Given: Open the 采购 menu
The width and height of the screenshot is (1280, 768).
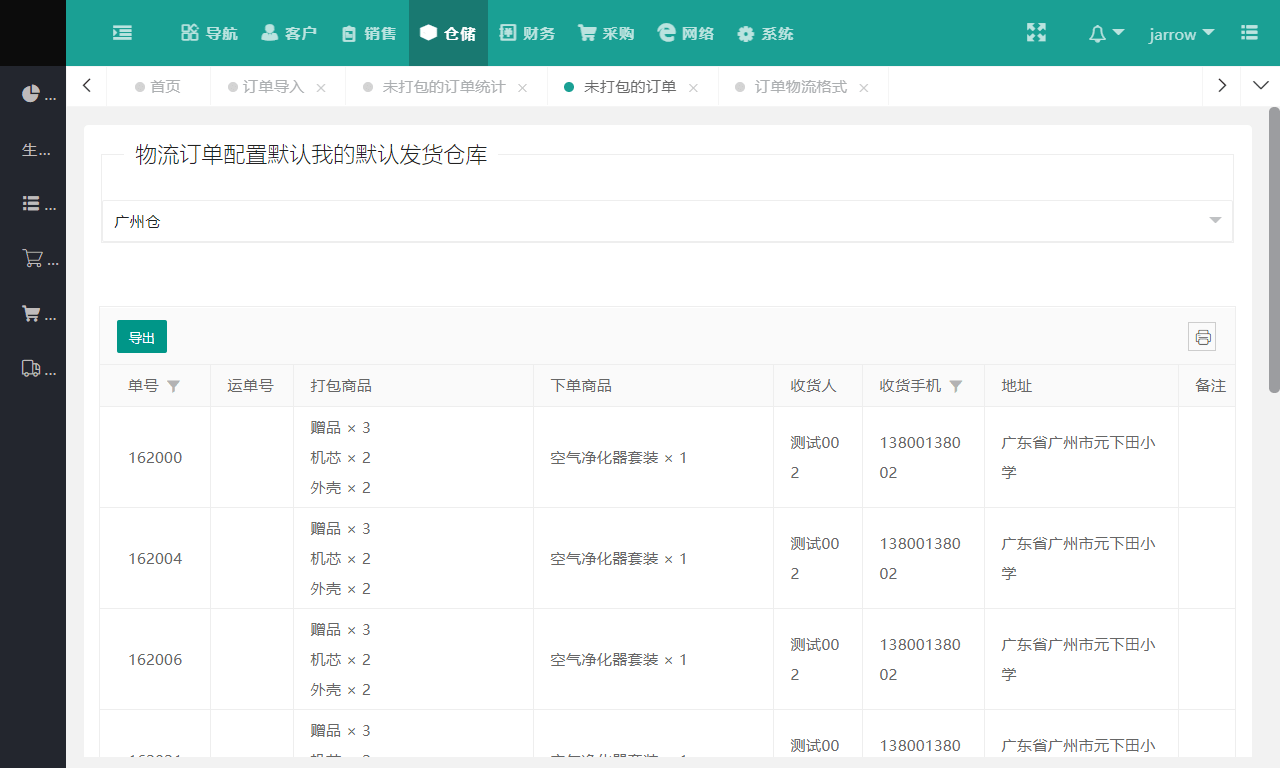Looking at the screenshot, I should pos(605,33).
